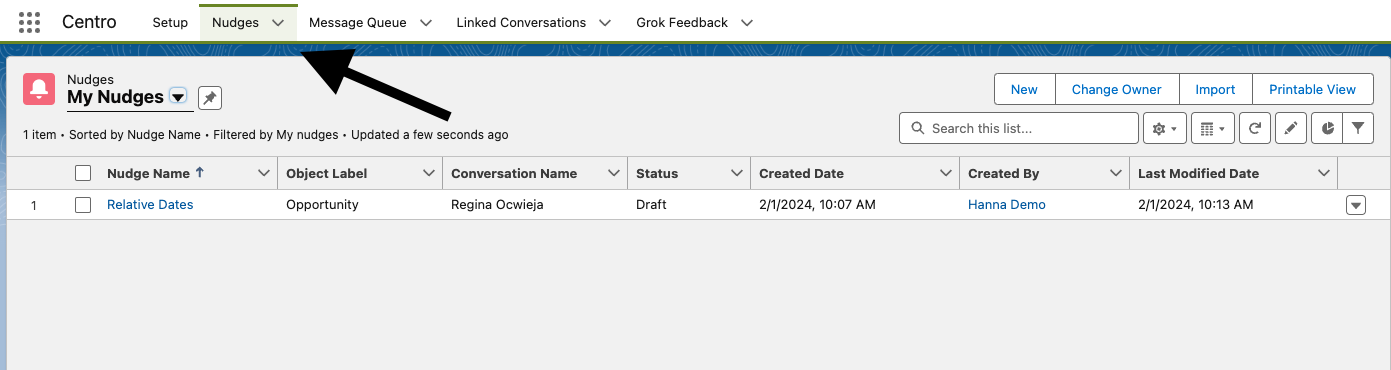Screen dimensions: 1391x370
Task: Open the filters funnel icon
Action: pyautogui.click(x=1358, y=128)
